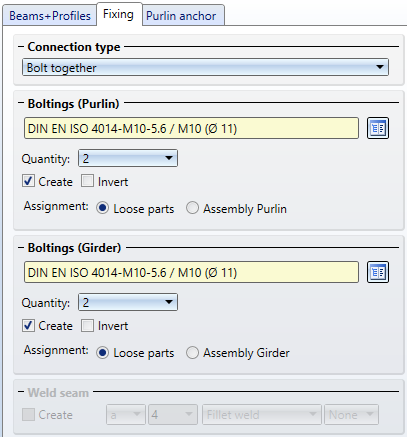
Task: Click the Purlin bolting DIN EN ISO field
Action: coord(191,128)
